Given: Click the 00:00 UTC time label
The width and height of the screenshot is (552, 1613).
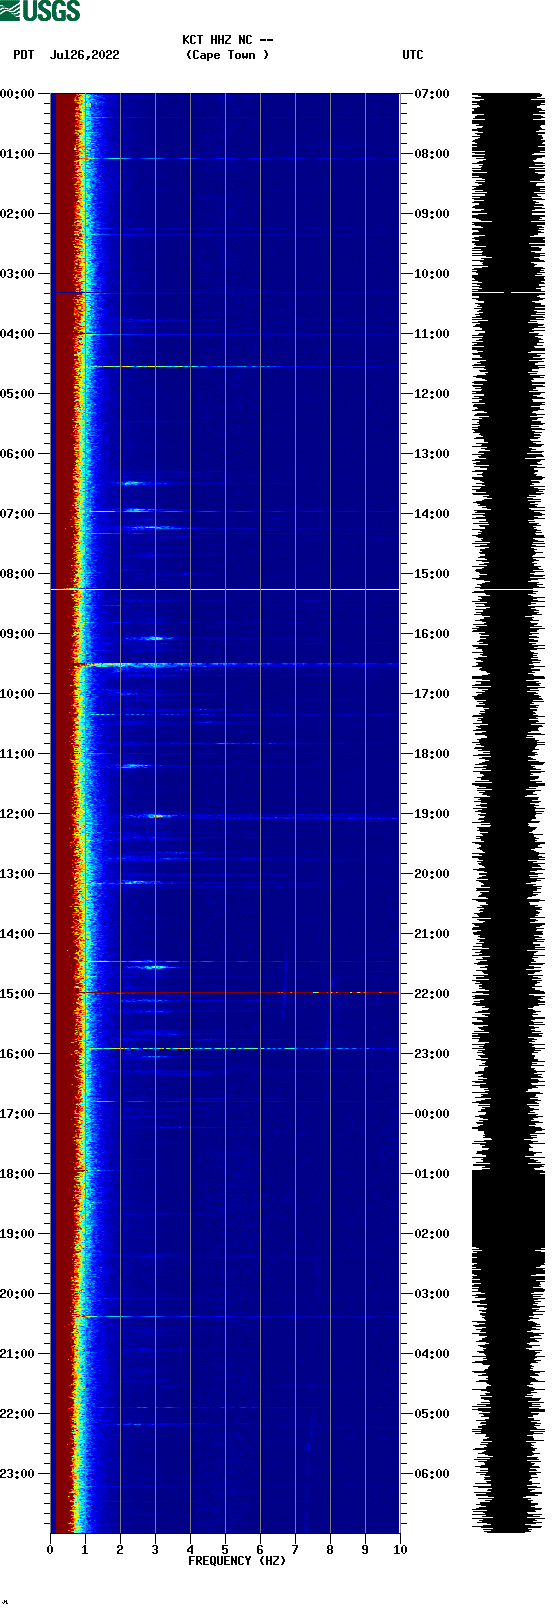Looking at the screenshot, I should pos(432,1114).
